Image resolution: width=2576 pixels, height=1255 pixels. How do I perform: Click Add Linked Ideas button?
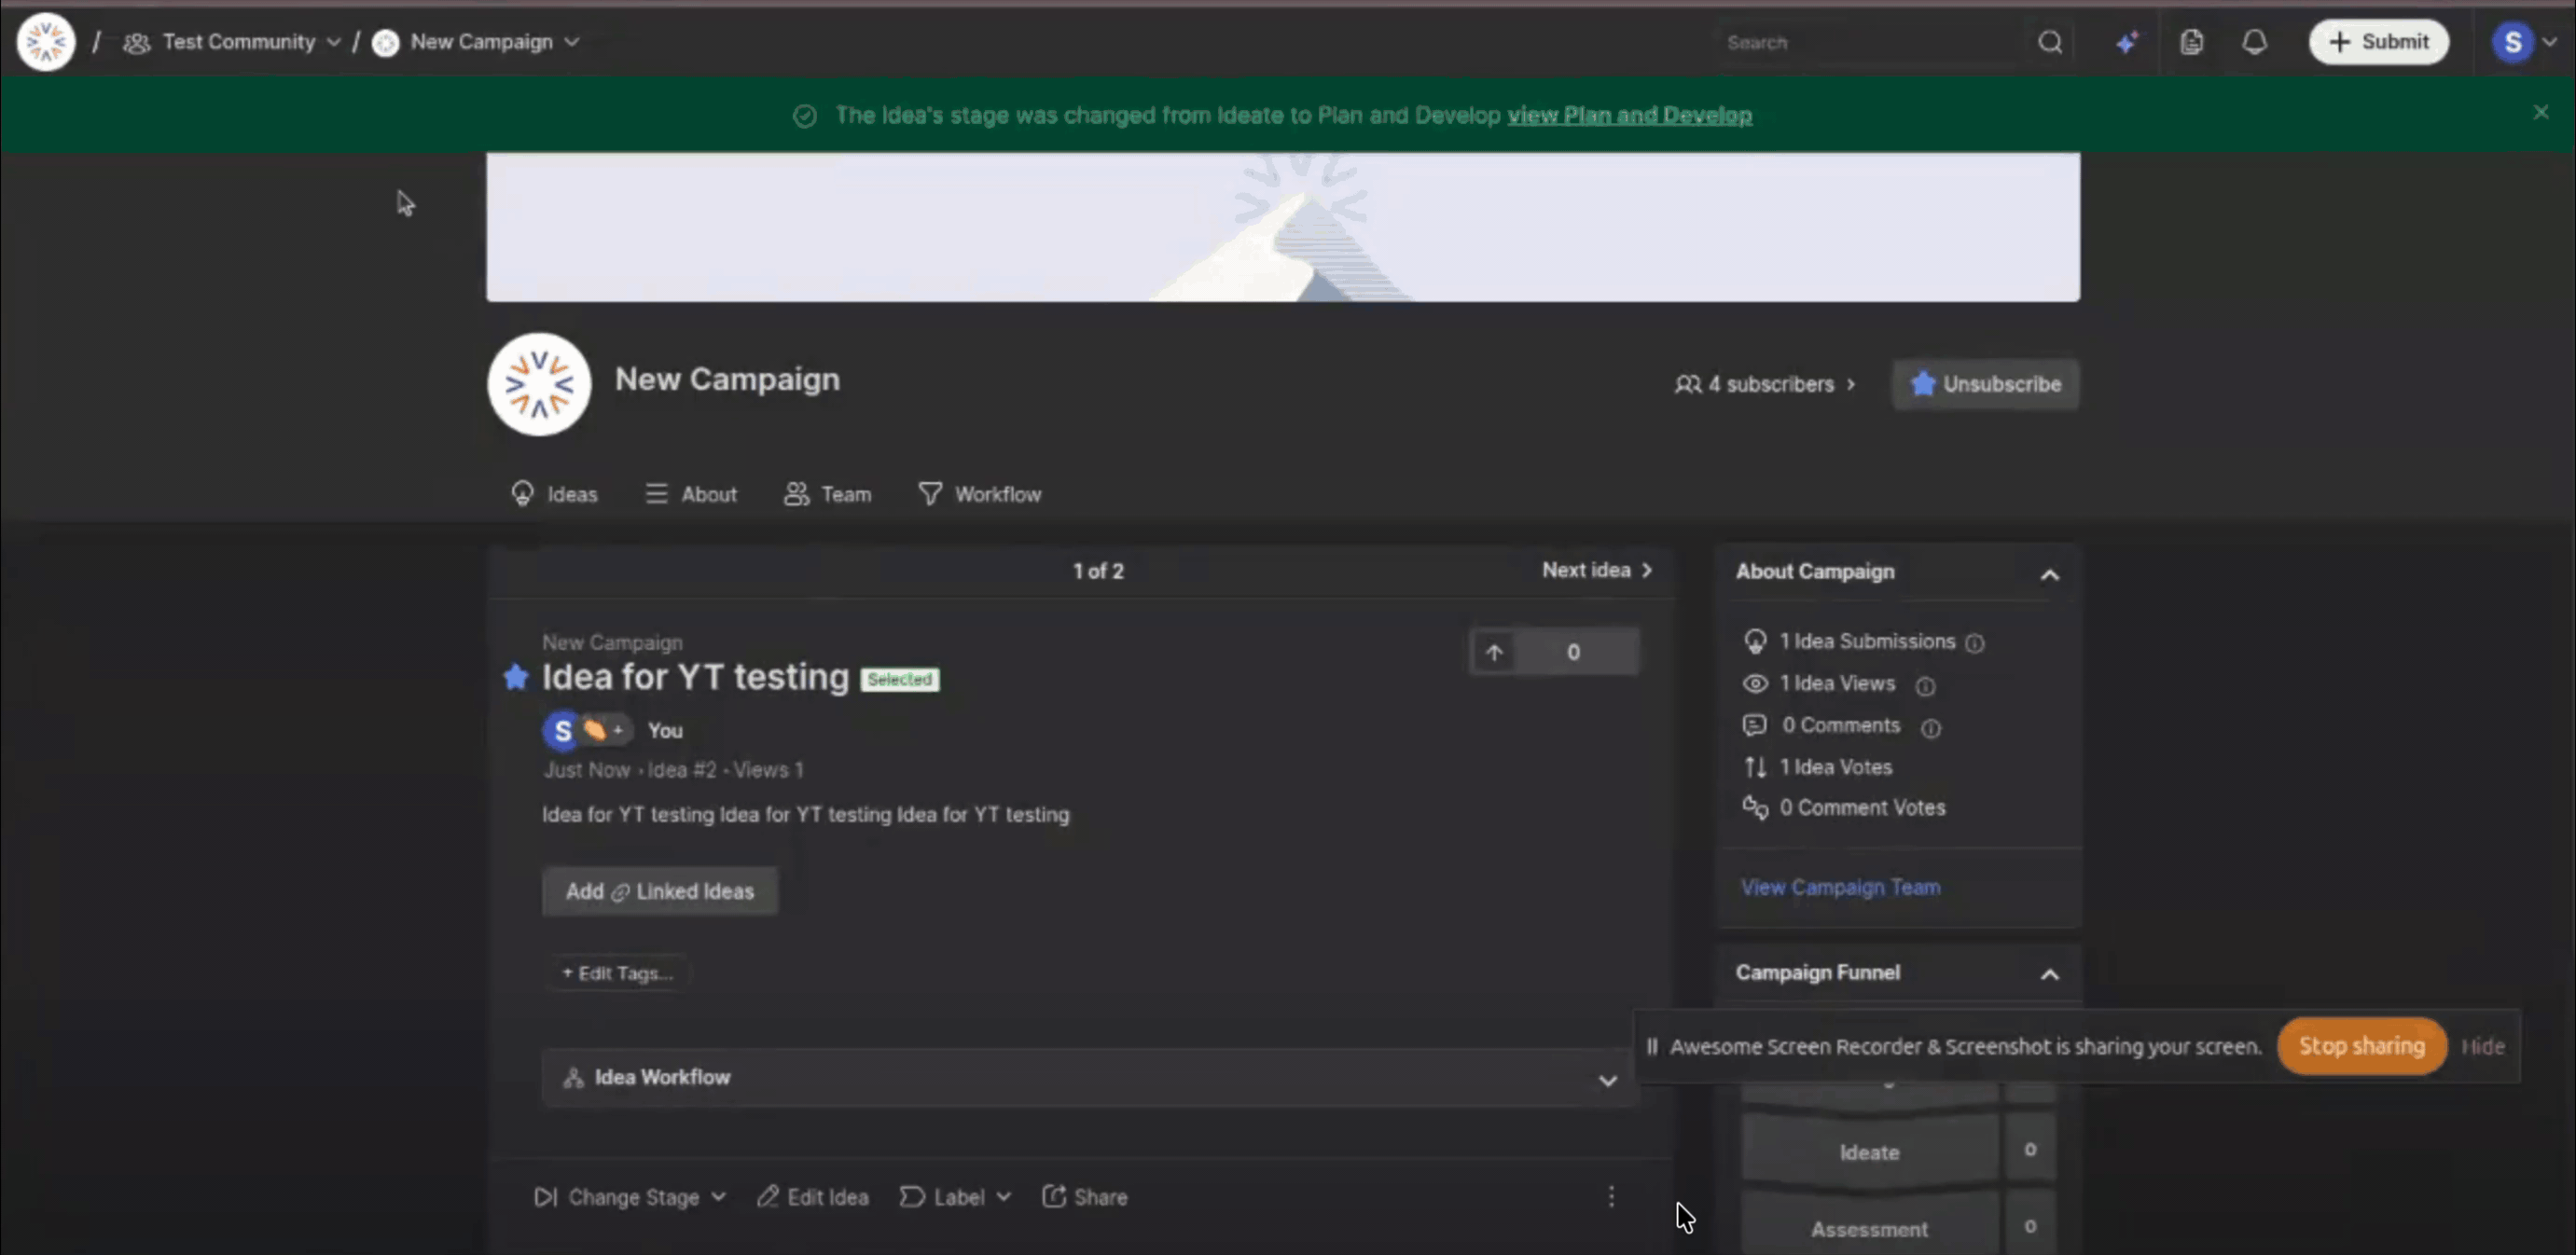coord(660,891)
